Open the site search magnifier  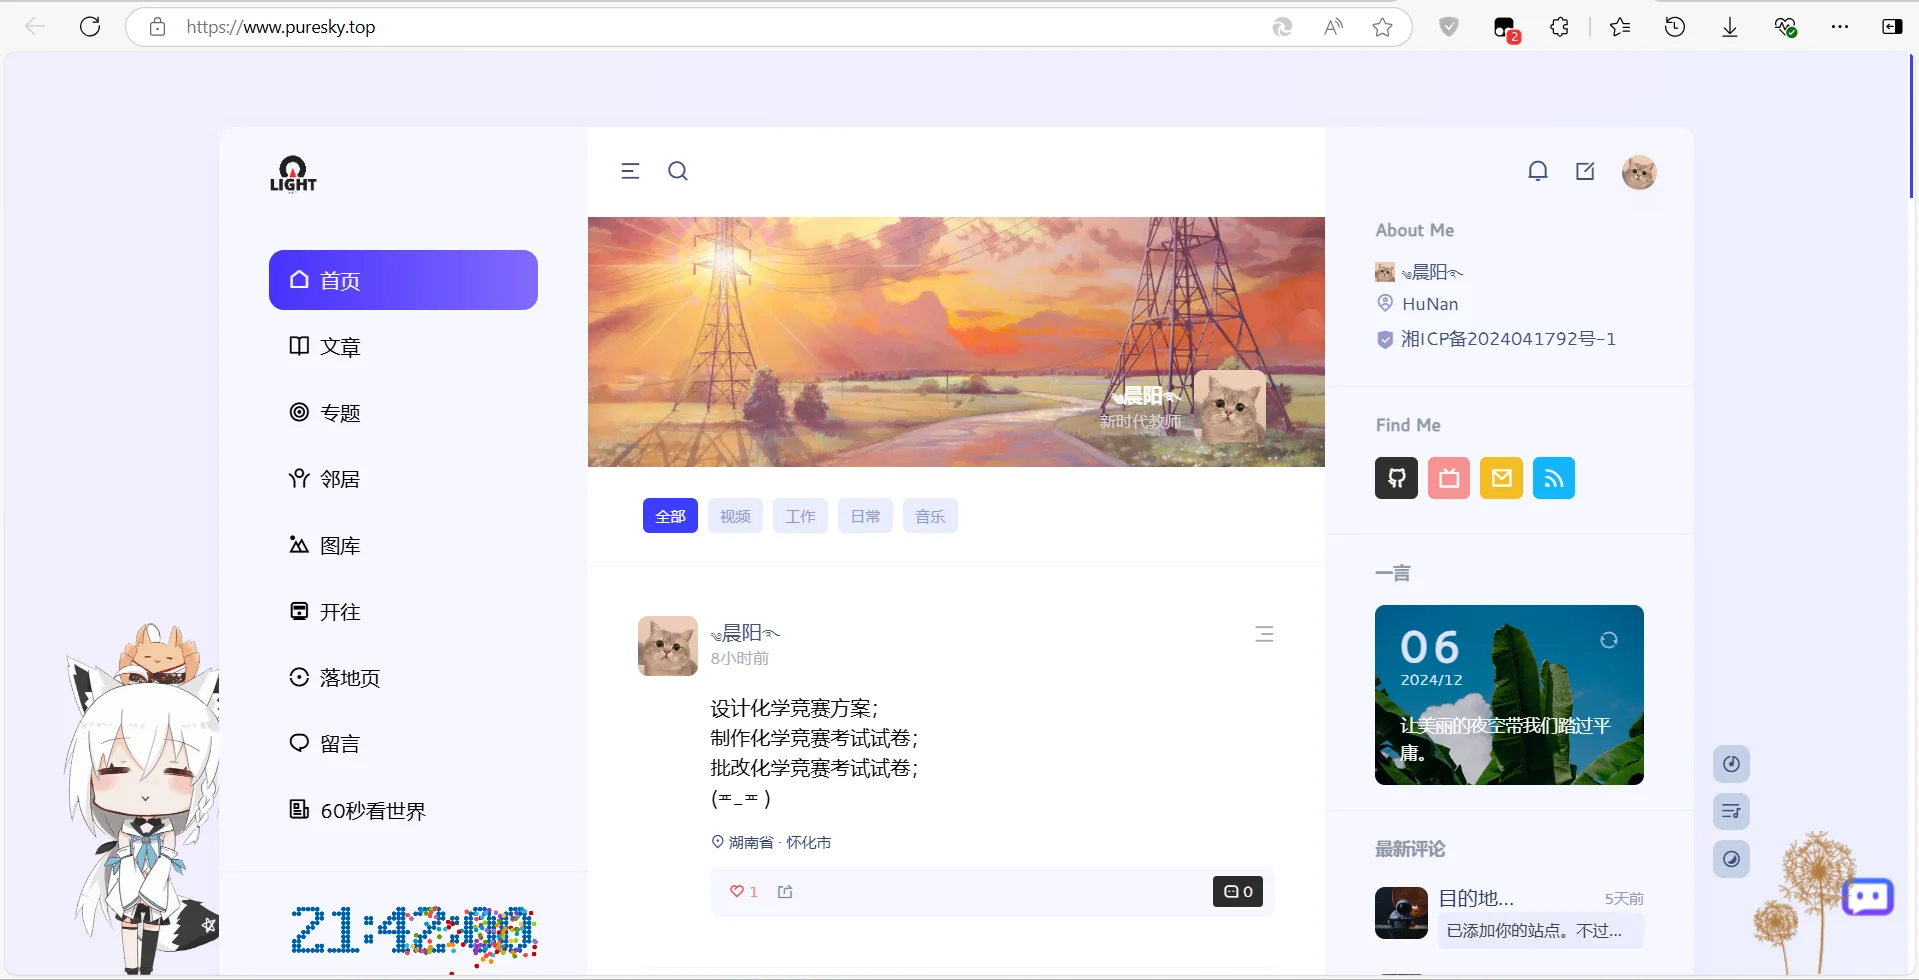pyautogui.click(x=678, y=171)
